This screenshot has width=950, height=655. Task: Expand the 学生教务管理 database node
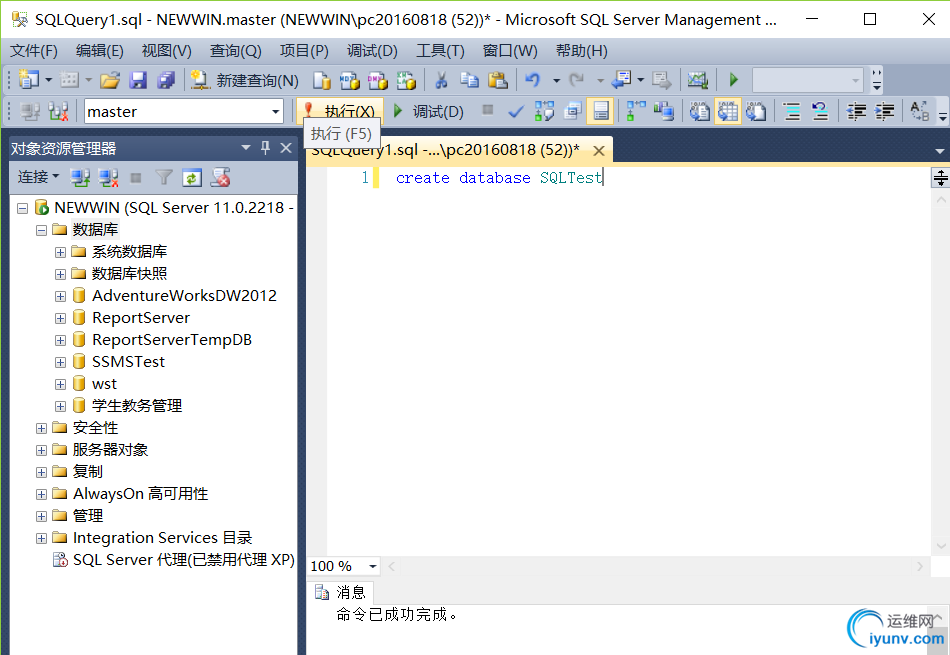60,406
